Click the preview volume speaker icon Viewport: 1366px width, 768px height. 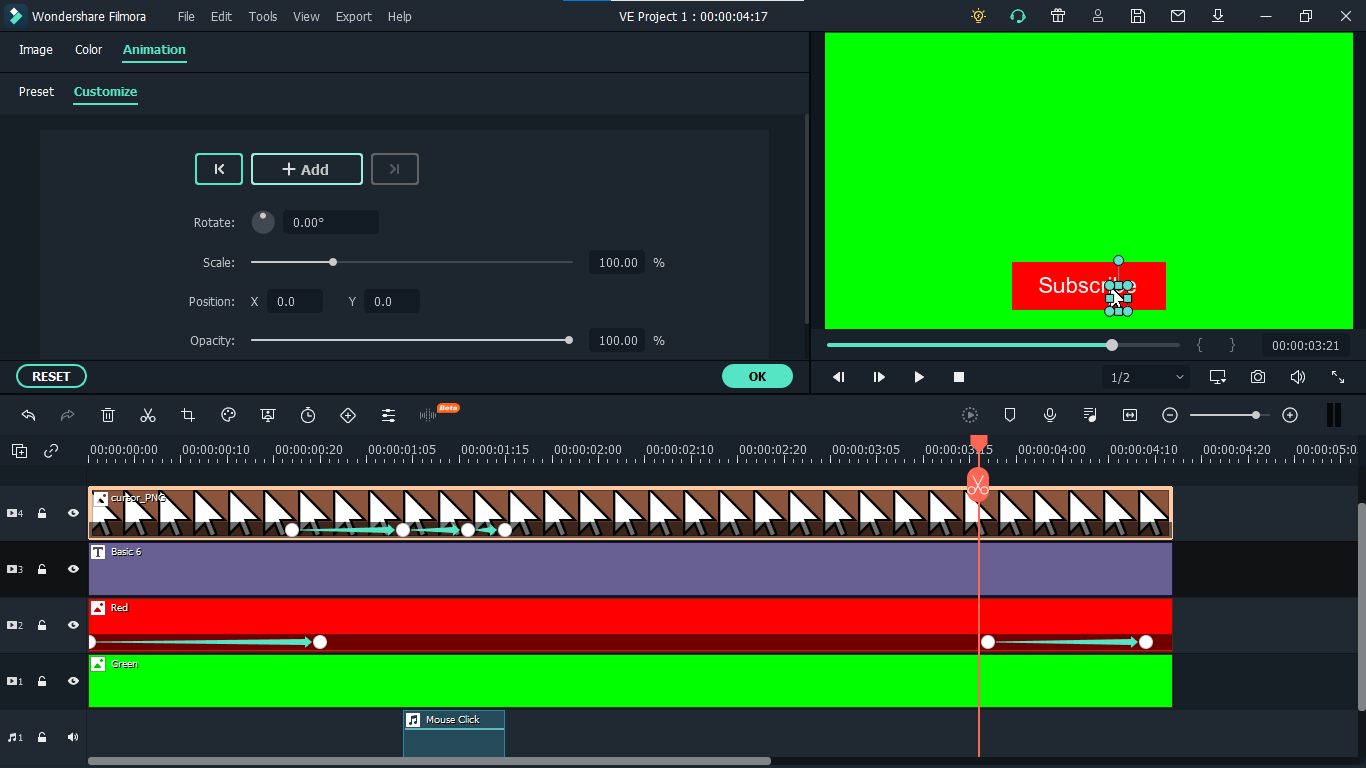click(x=1298, y=377)
